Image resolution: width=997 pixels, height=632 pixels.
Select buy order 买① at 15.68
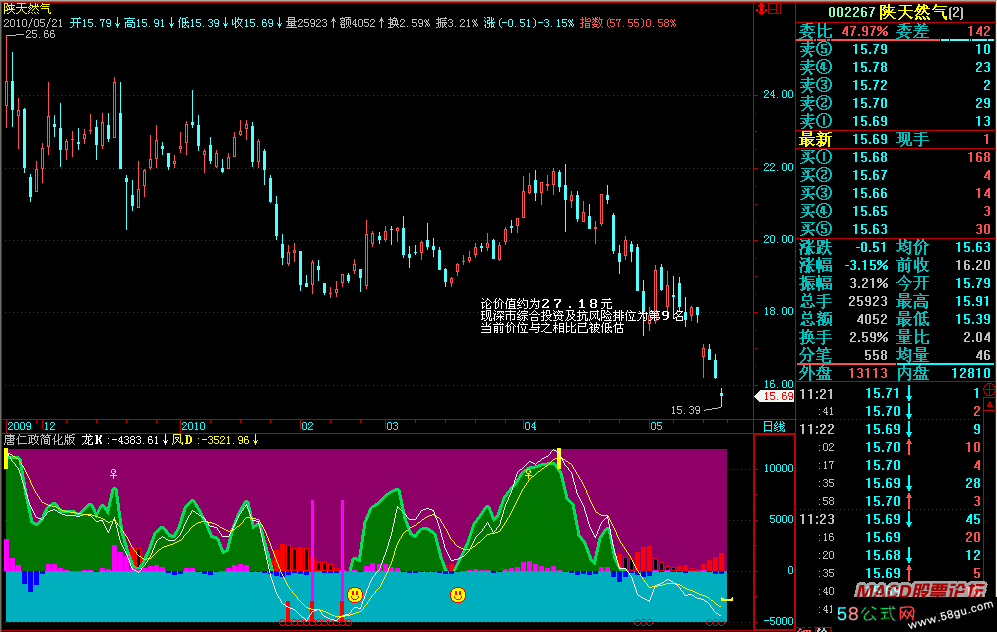coord(895,157)
